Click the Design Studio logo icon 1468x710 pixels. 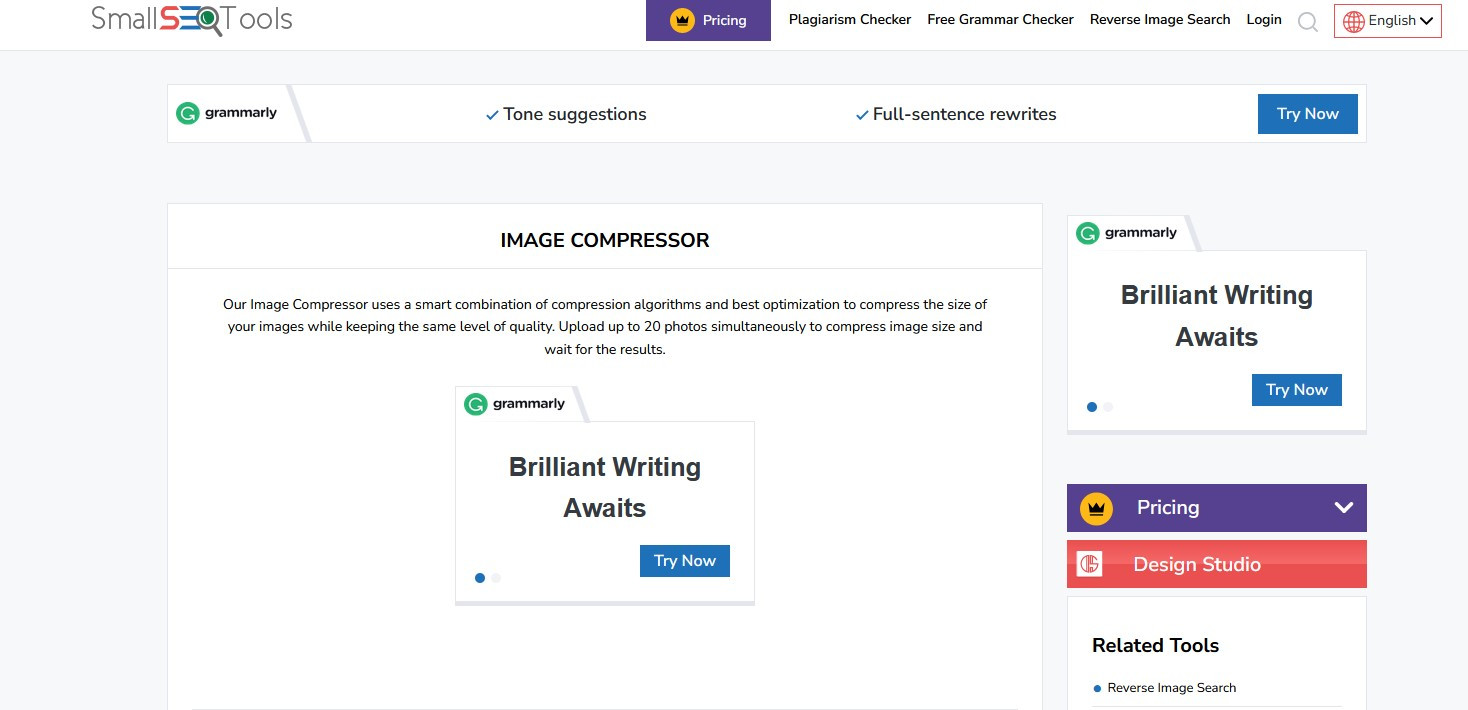point(1089,564)
